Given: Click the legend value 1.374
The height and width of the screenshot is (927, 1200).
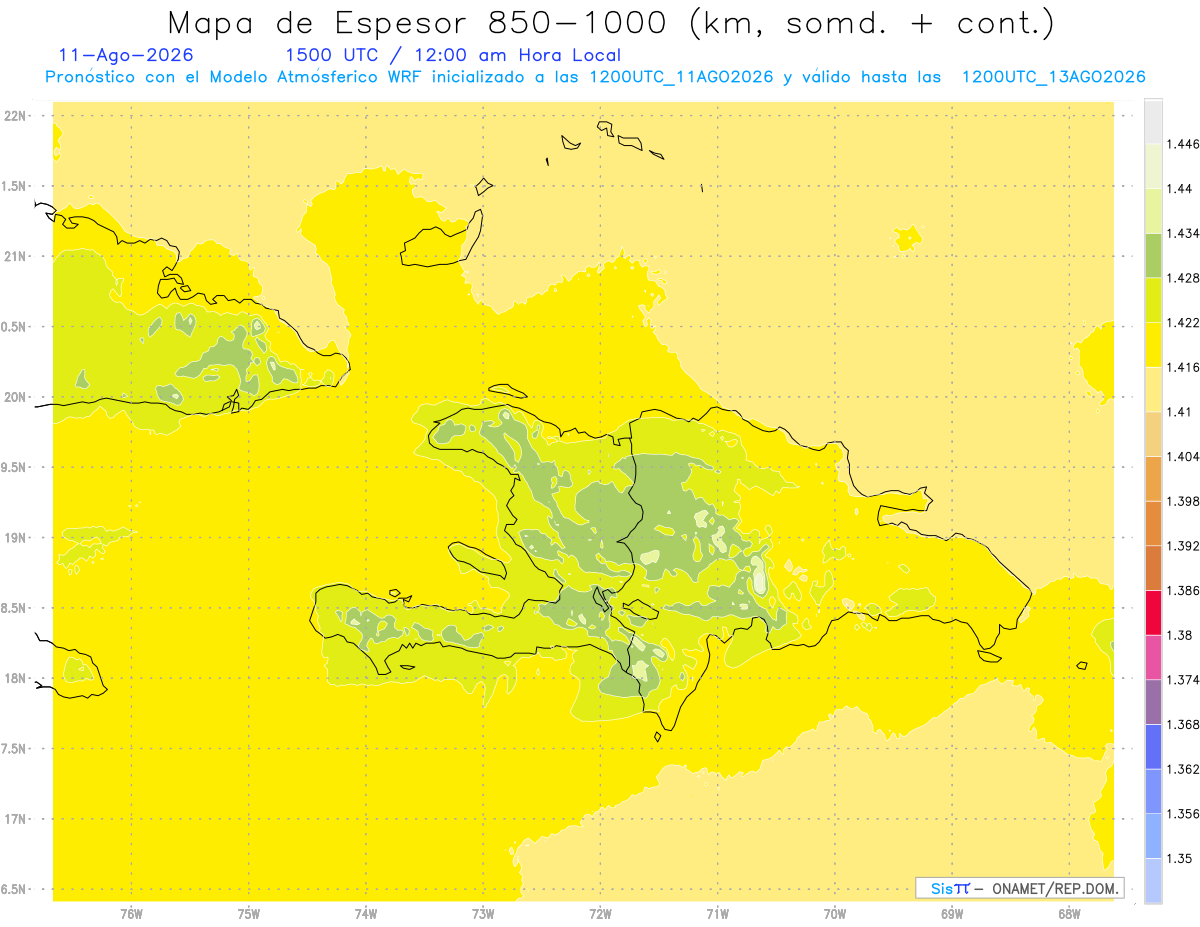Looking at the screenshot, I should click(x=1183, y=680).
